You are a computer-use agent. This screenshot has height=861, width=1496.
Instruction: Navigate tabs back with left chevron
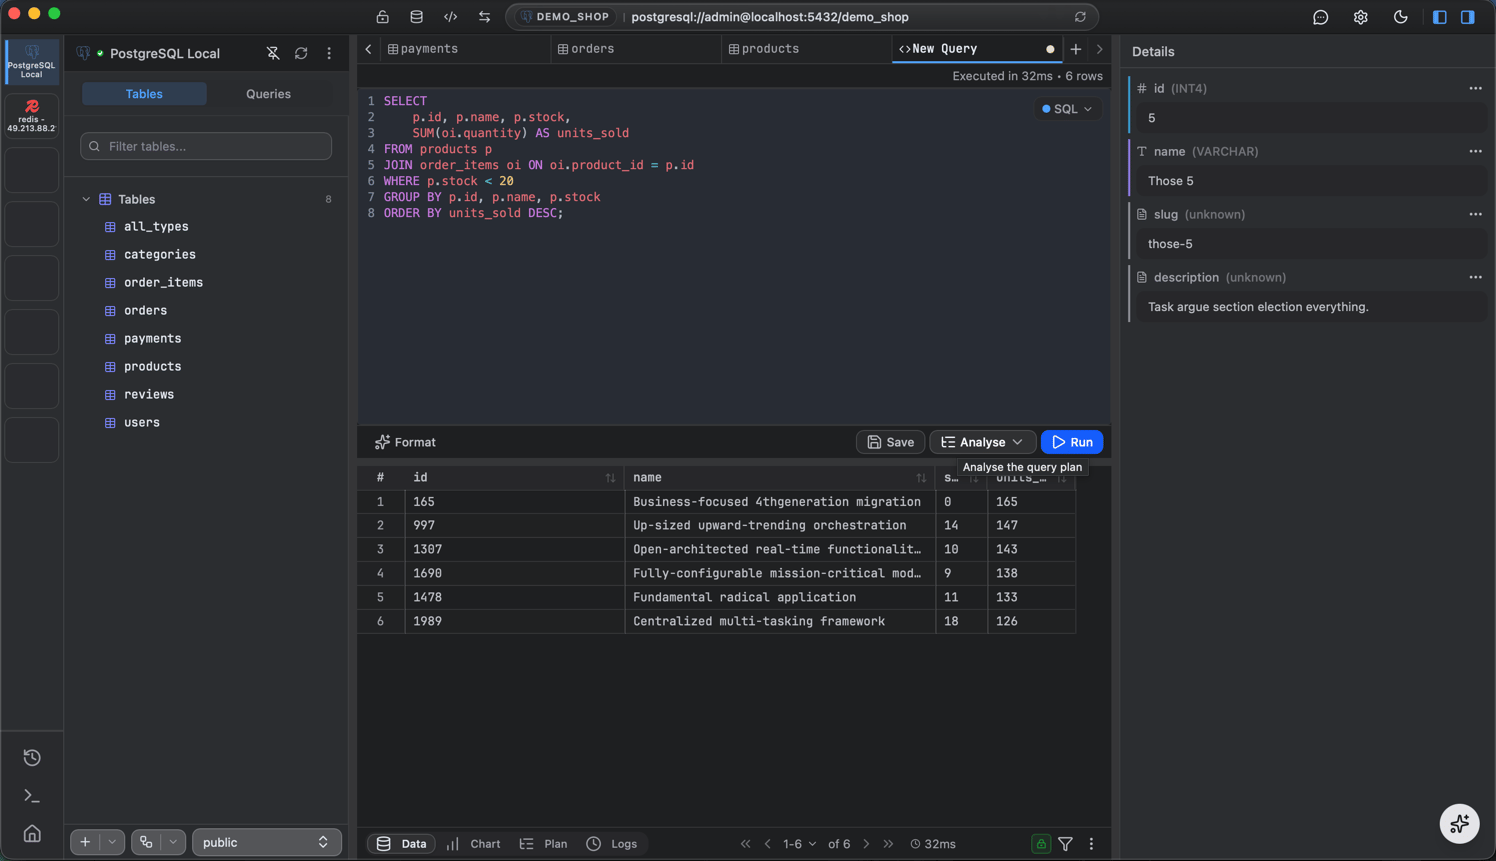[x=368, y=49]
